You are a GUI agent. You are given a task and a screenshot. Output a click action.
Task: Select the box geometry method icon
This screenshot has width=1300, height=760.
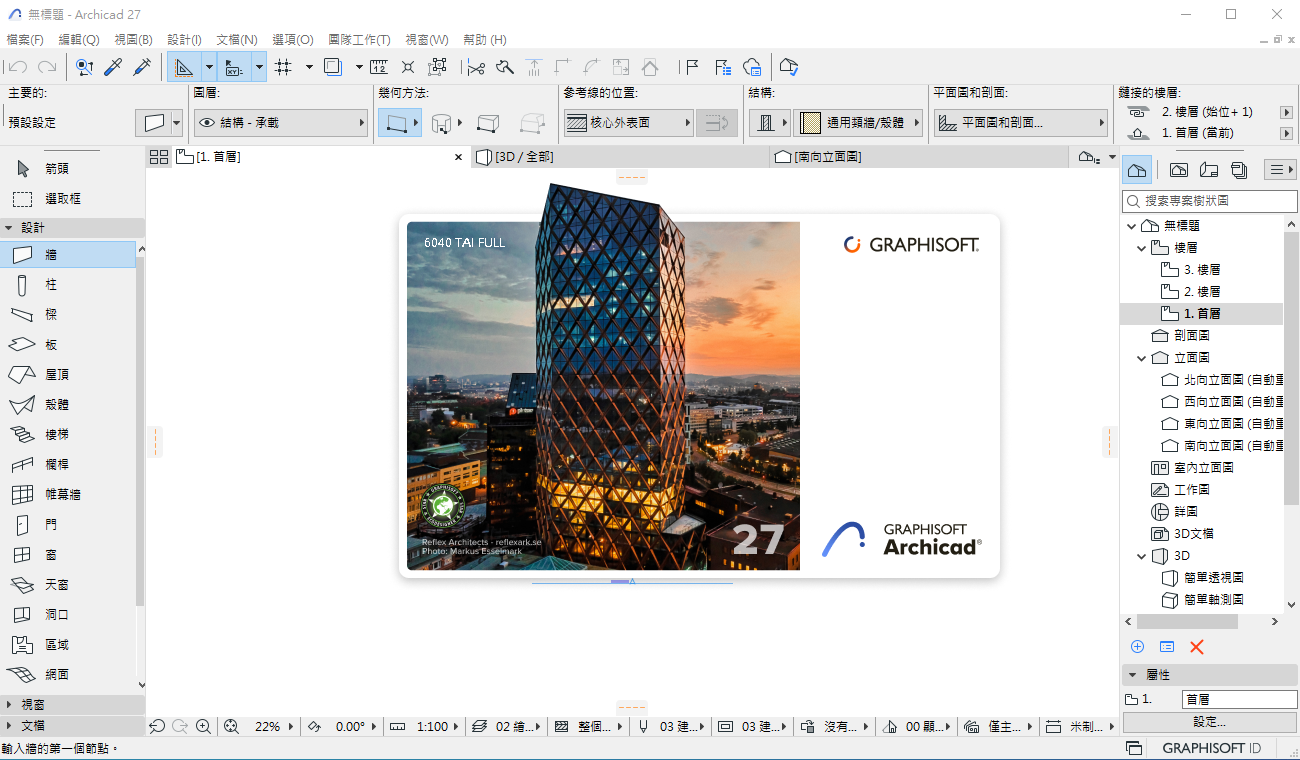coord(488,123)
